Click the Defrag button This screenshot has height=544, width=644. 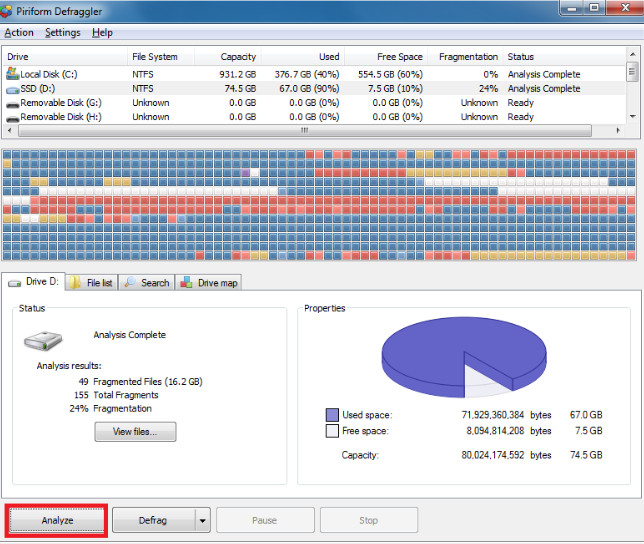tap(153, 520)
